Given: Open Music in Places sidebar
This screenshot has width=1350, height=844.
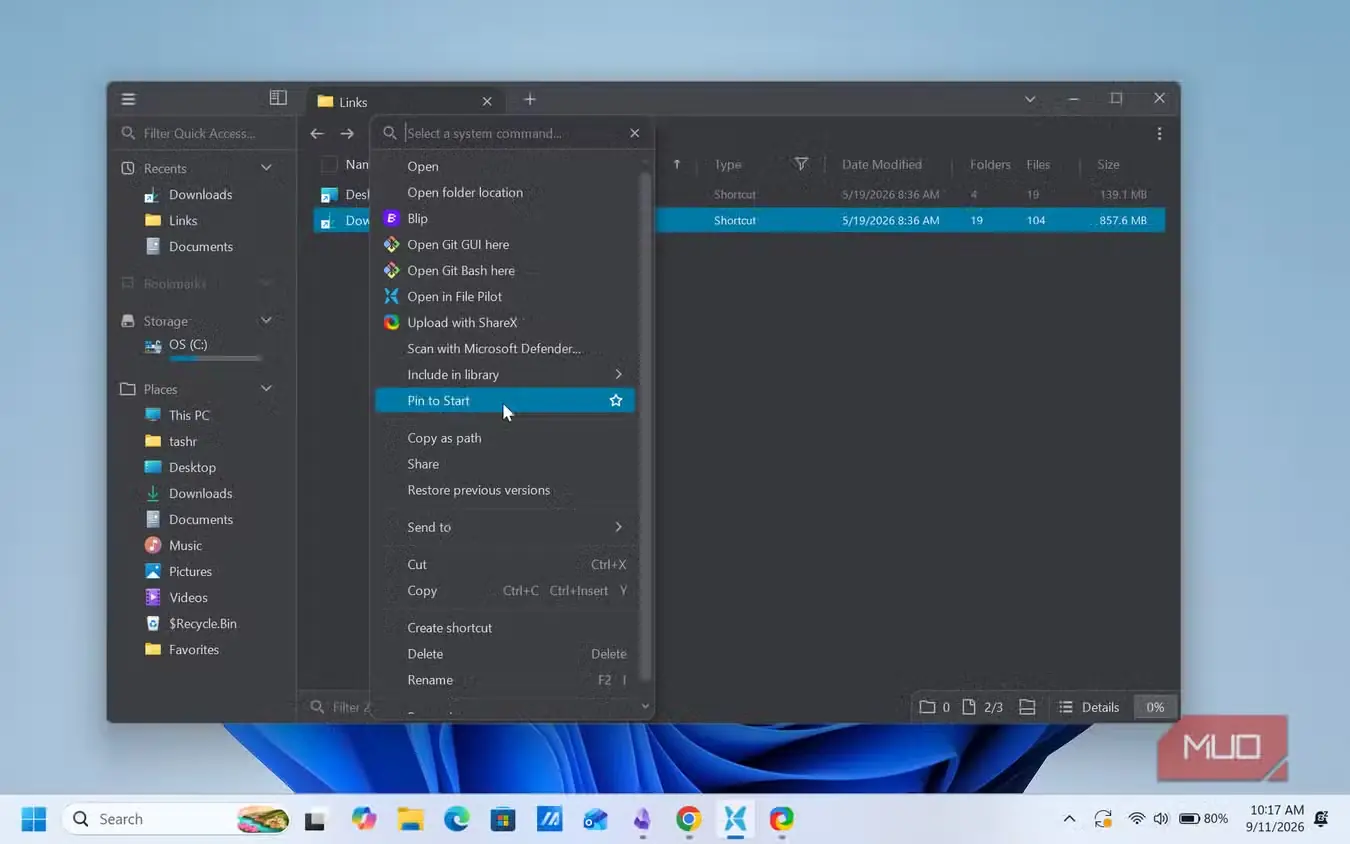Looking at the screenshot, I should click(185, 545).
